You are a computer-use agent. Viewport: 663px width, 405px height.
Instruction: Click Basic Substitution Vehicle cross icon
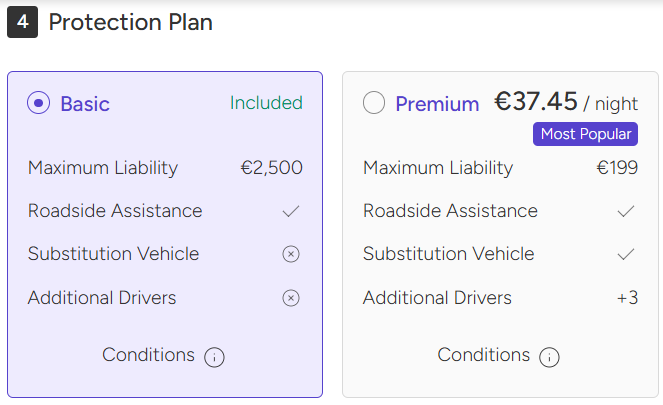[291, 254]
